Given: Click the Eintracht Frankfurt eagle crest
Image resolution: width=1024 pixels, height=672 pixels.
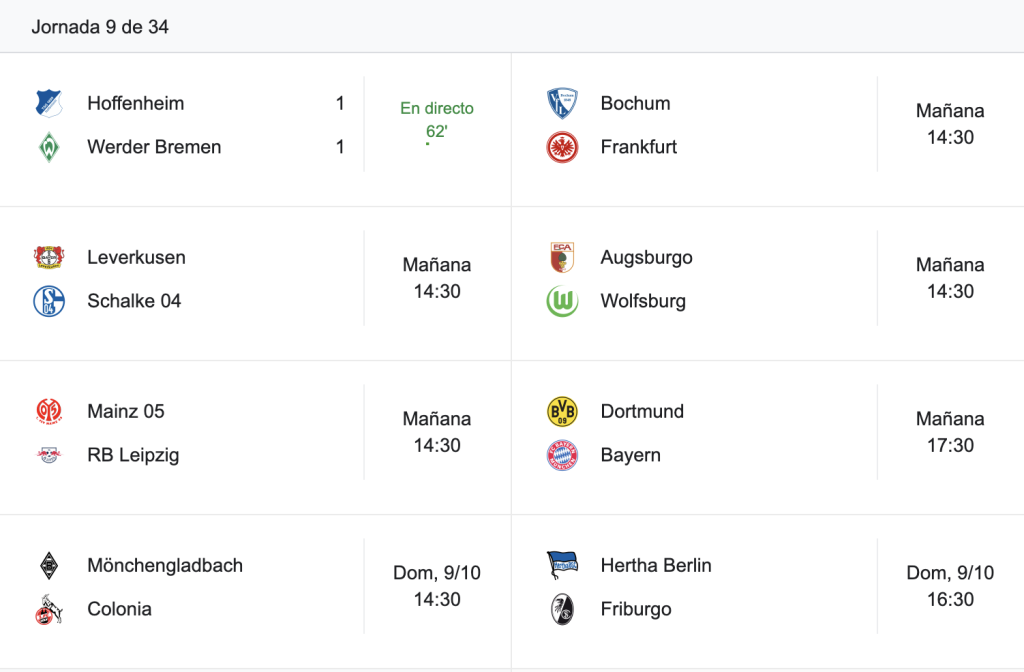Looking at the screenshot, I should [x=562, y=147].
